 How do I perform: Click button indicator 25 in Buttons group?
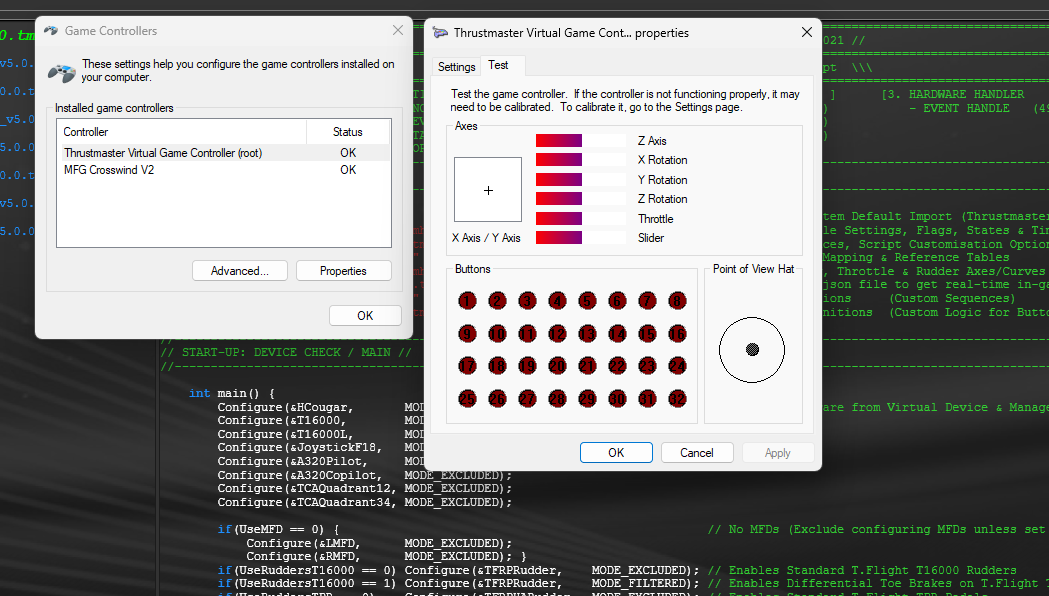coord(467,399)
